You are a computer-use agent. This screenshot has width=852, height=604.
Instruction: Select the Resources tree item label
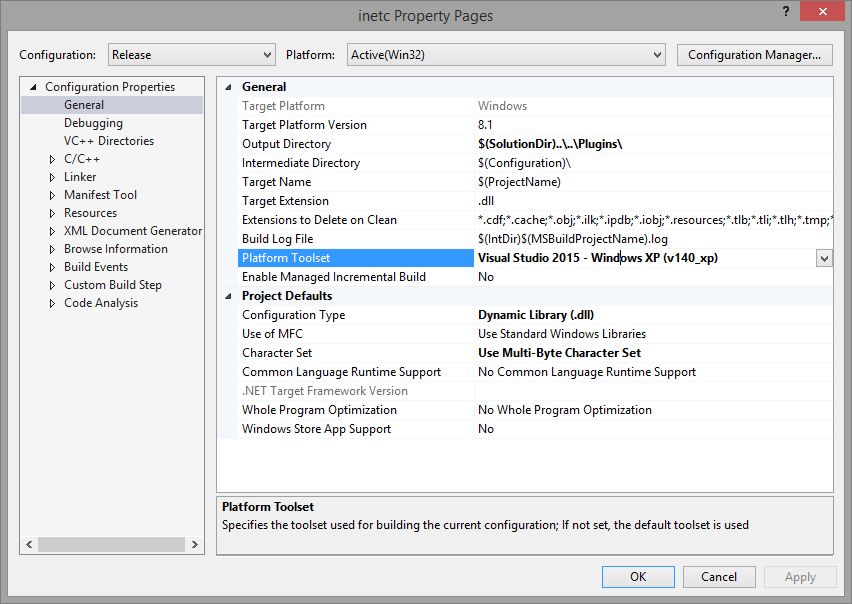click(90, 212)
